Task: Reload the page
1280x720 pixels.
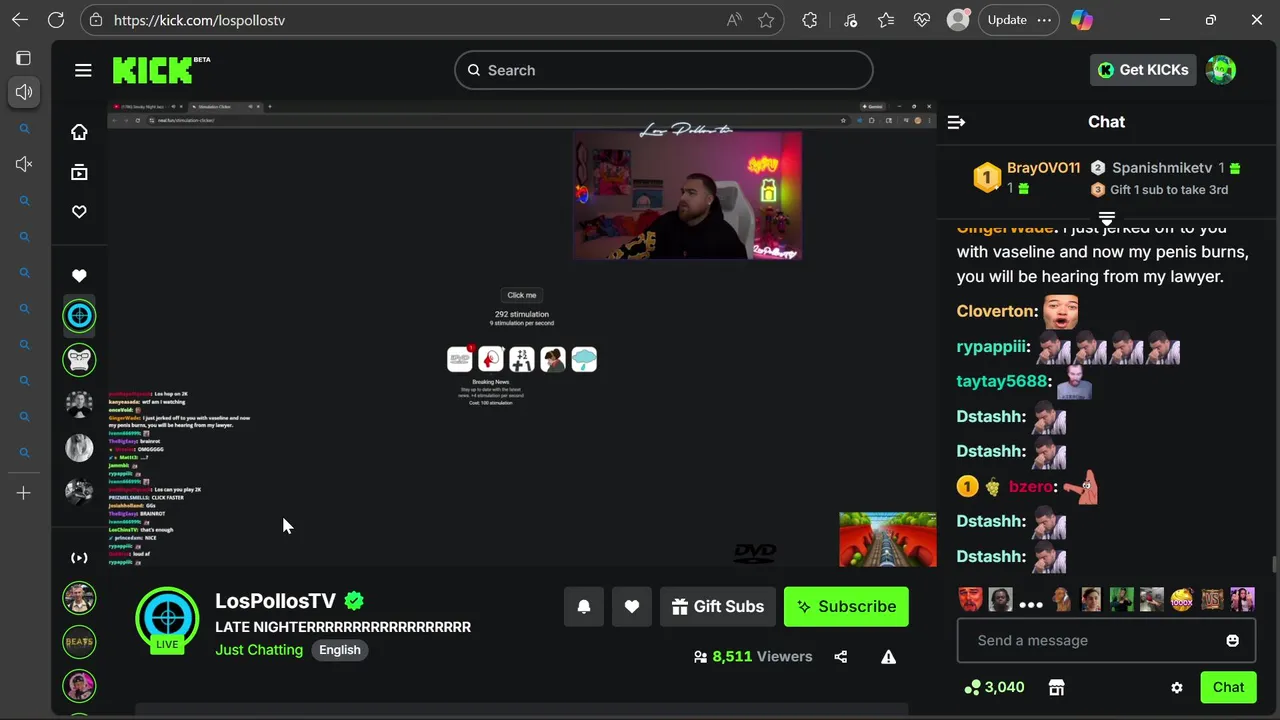Action: tap(56, 20)
